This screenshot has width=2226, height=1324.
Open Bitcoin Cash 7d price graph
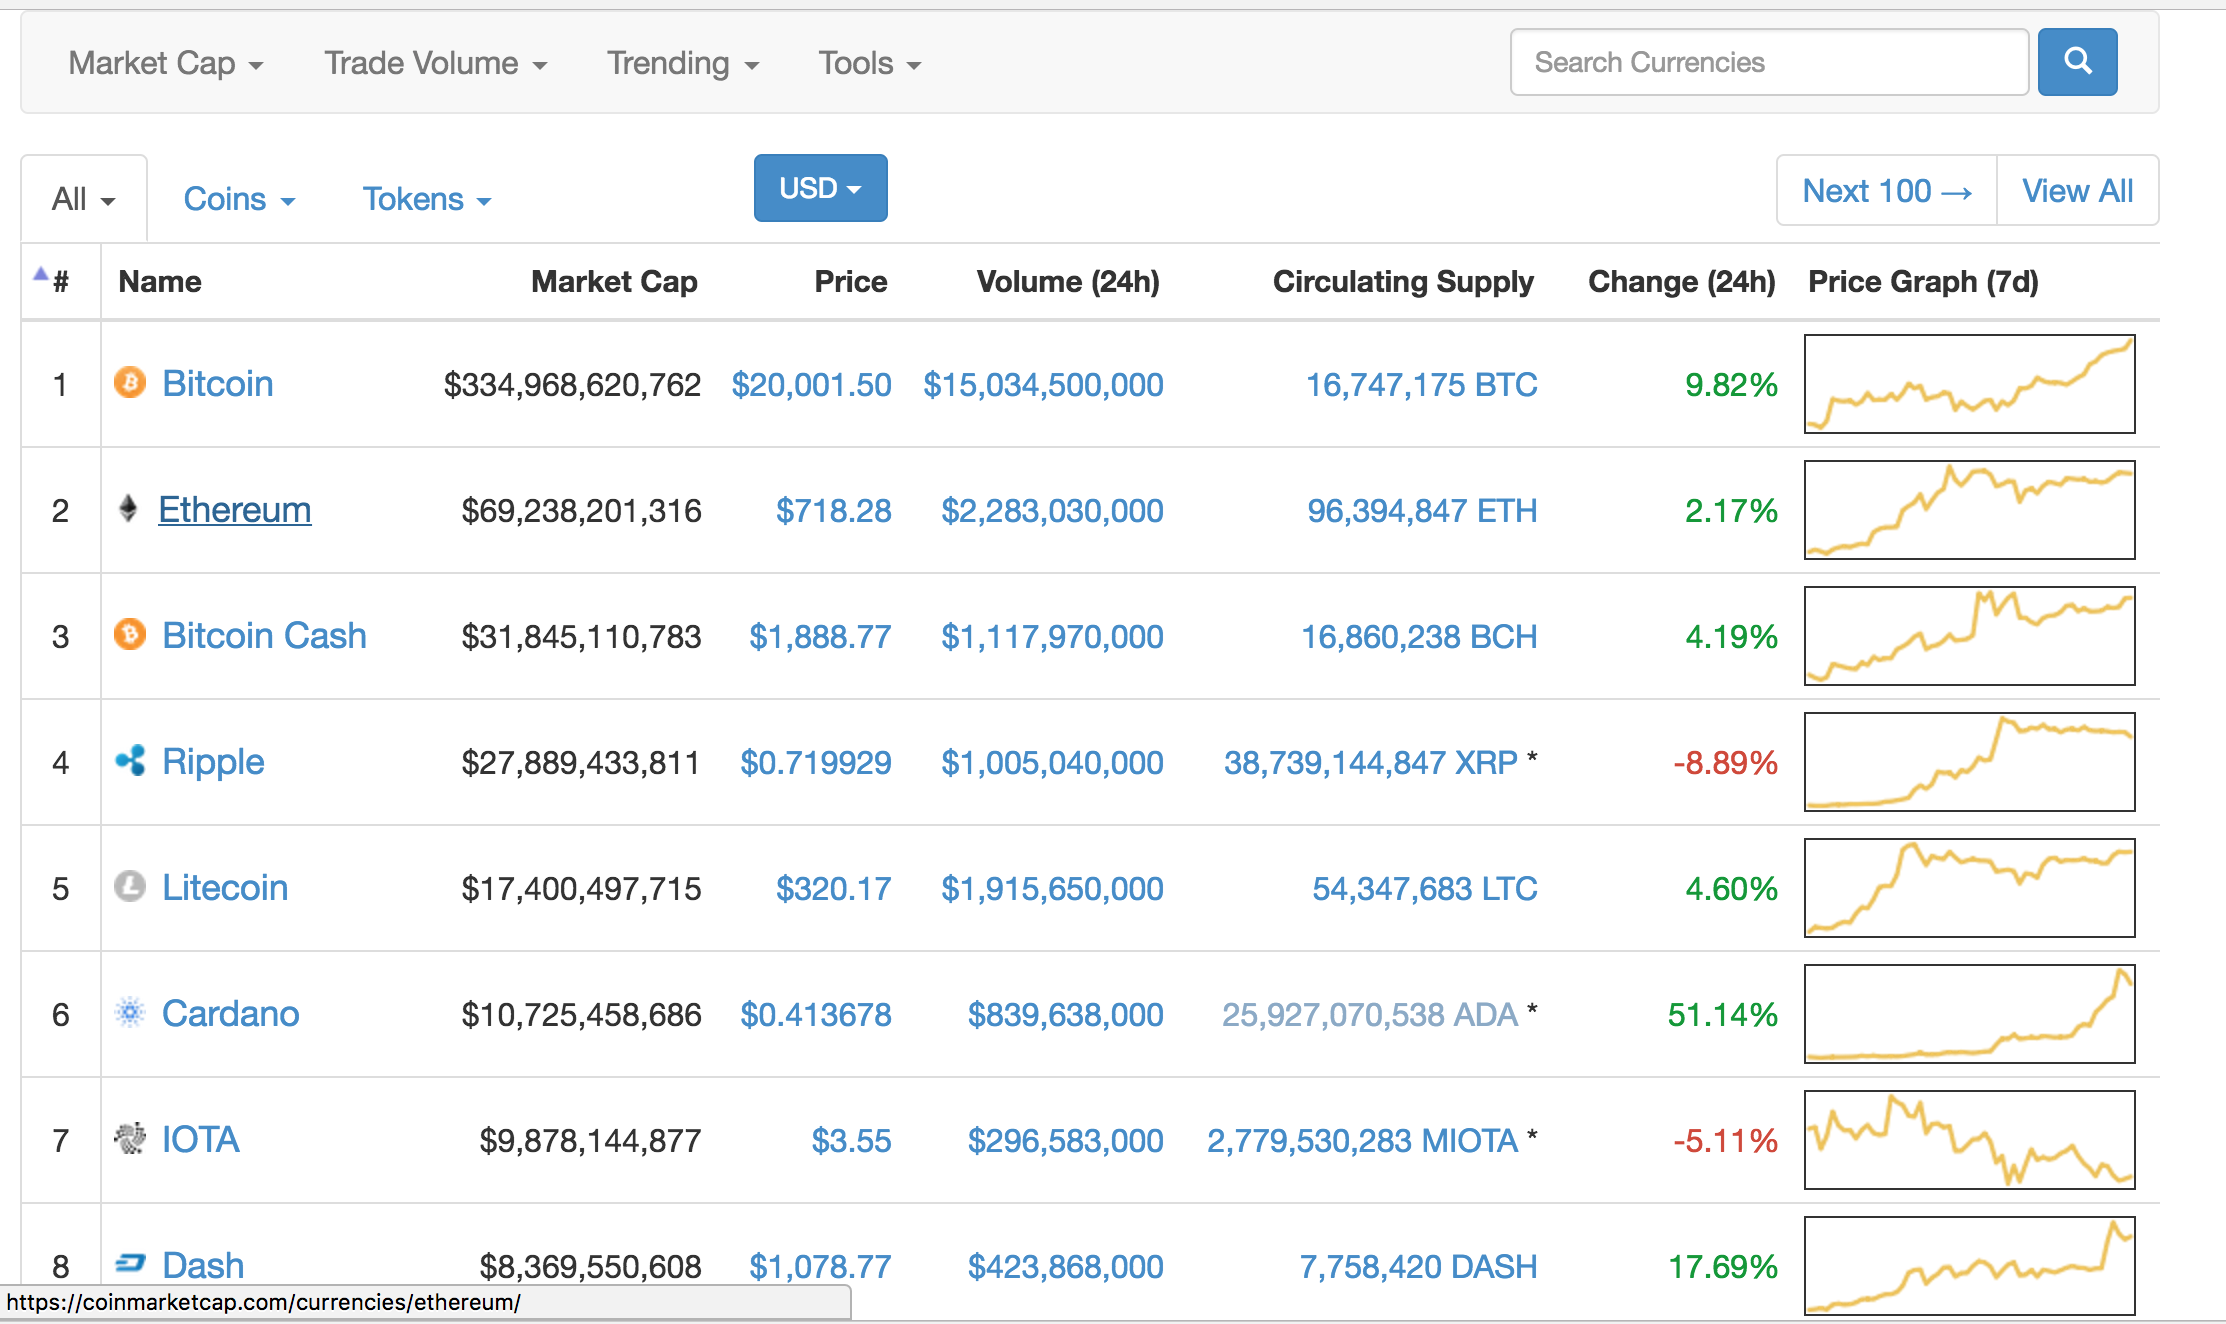pos(1969,636)
